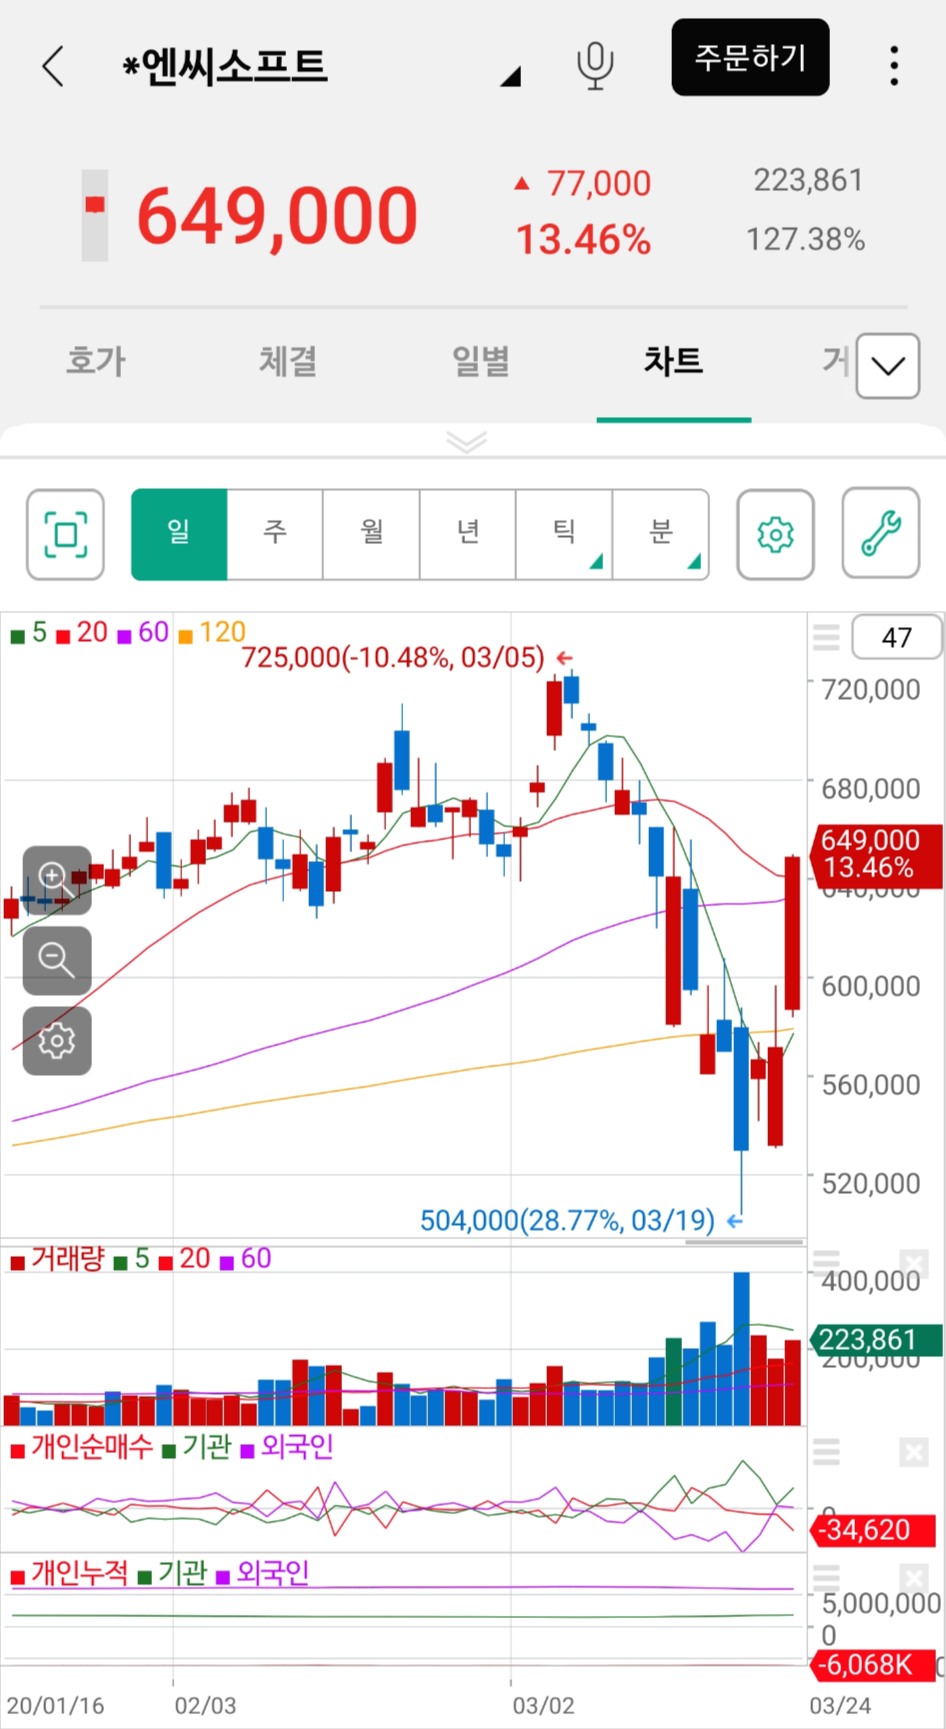The height and width of the screenshot is (1729, 946).
Task: Tap the fullscreen chart frame icon
Action: (65, 535)
